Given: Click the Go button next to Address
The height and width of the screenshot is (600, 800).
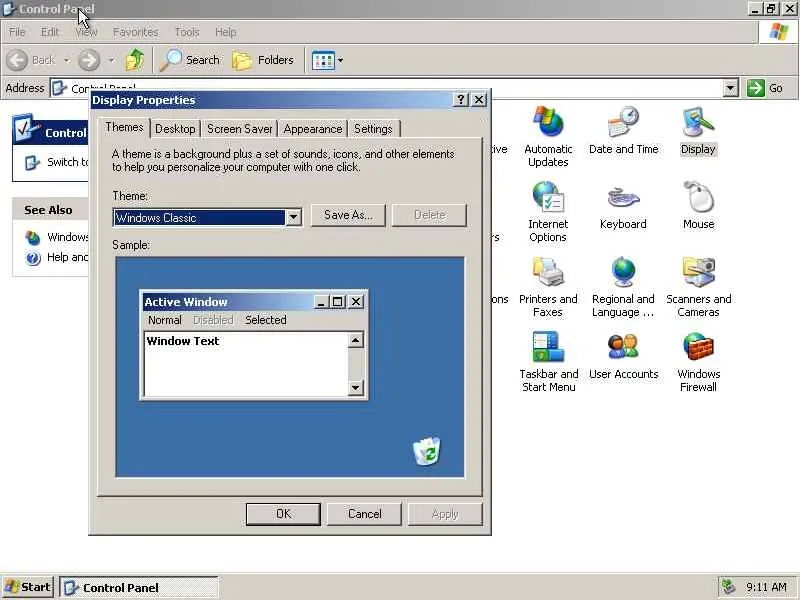Looking at the screenshot, I should point(765,88).
